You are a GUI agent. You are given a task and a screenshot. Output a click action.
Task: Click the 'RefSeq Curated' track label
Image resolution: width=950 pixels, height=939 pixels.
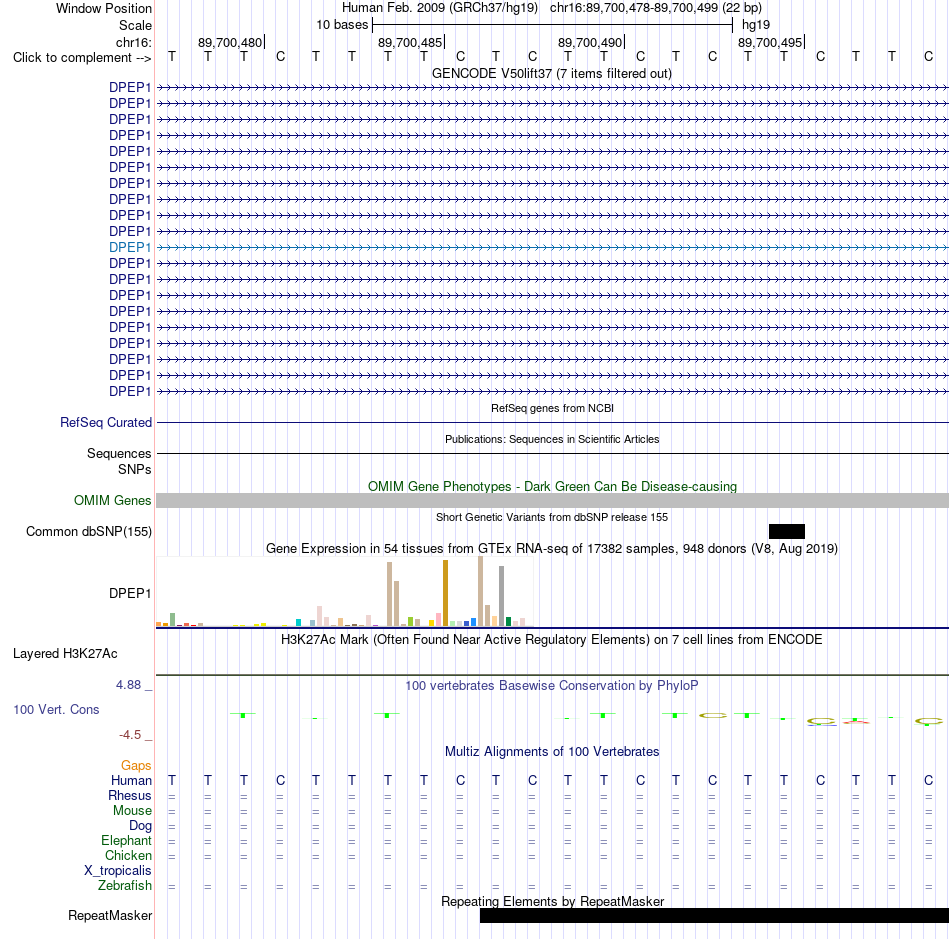coord(105,422)
